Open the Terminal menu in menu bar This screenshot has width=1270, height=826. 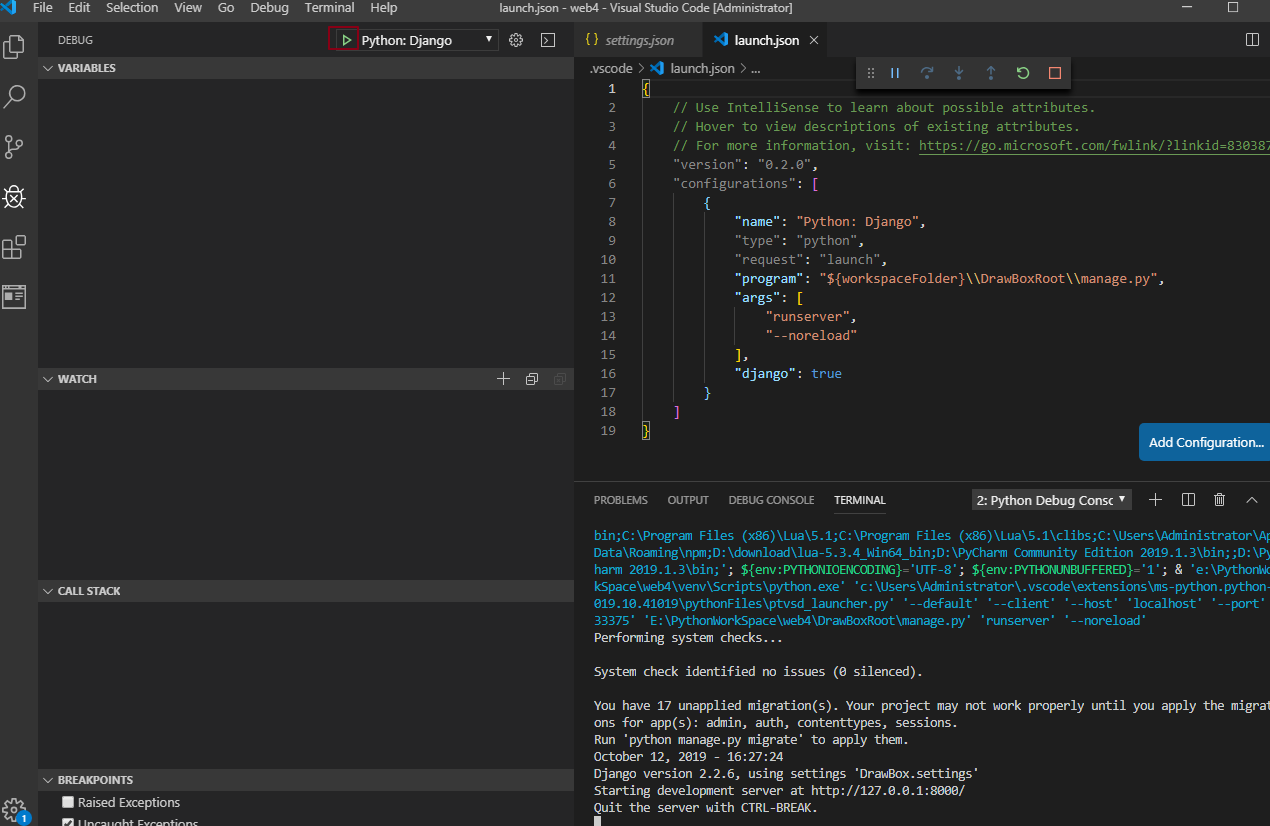pos(329,8)
